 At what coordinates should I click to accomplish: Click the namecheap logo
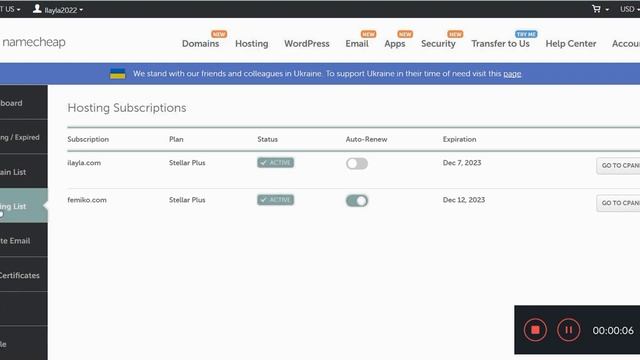(33, 42)
